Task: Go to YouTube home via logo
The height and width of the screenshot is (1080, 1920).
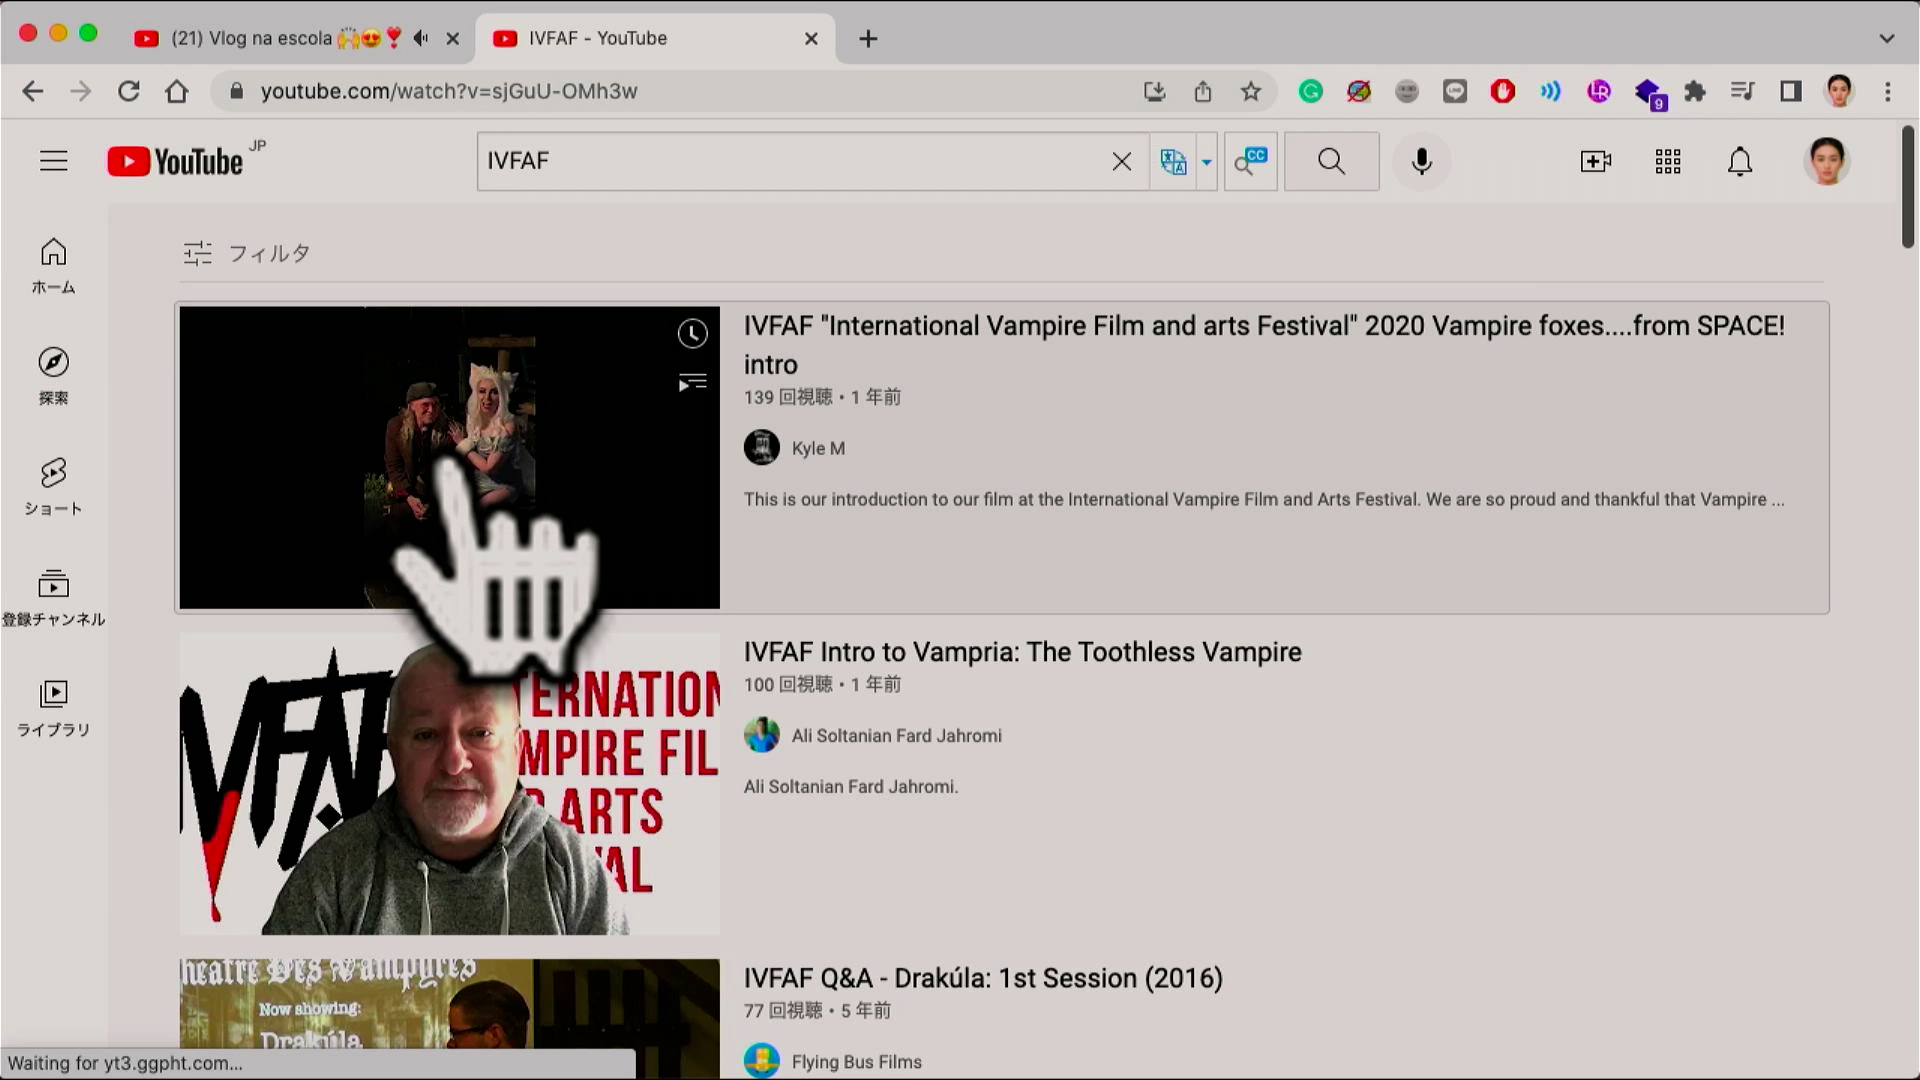Action: pyautogui.click(x=176, y=161)
